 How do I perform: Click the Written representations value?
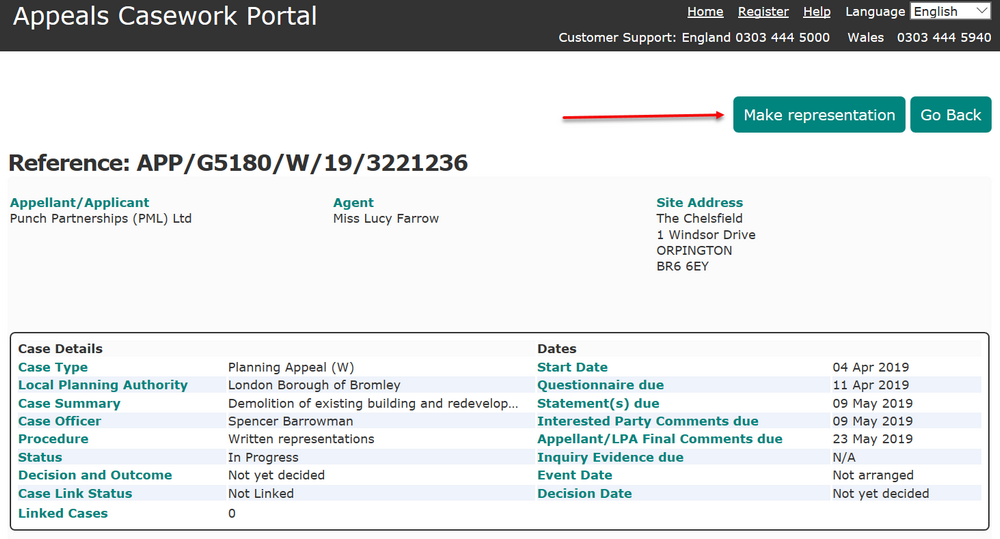pyautogui.click(x=301, y=439)
